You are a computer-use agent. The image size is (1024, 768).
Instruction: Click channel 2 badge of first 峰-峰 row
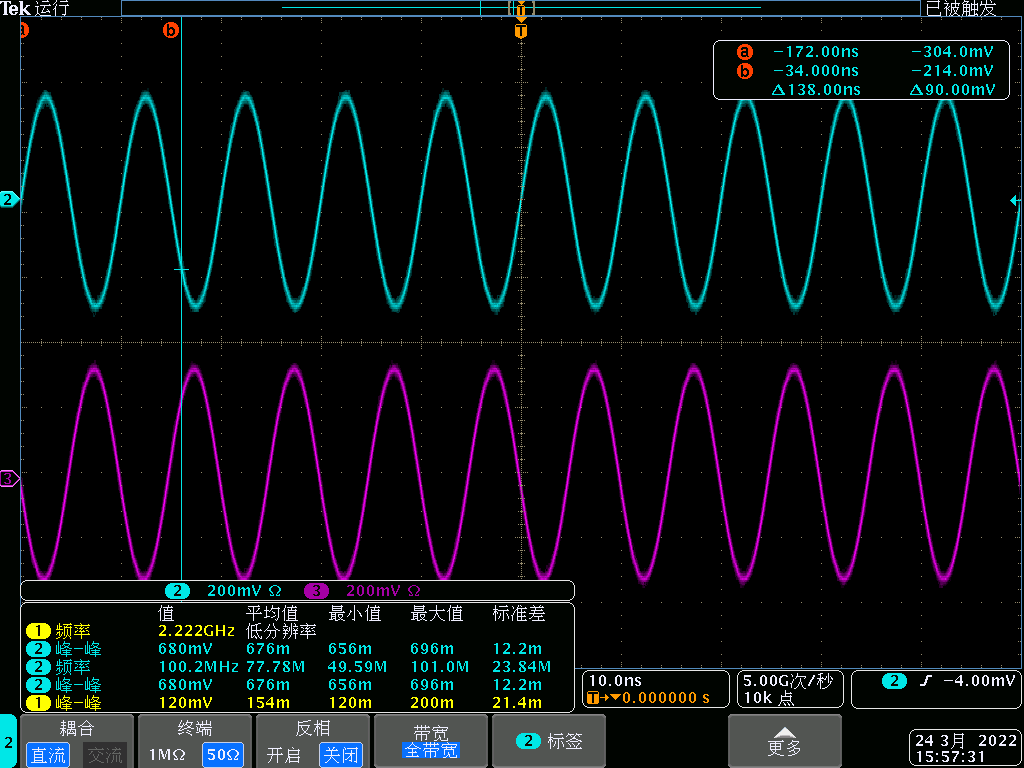pos(39,649)
